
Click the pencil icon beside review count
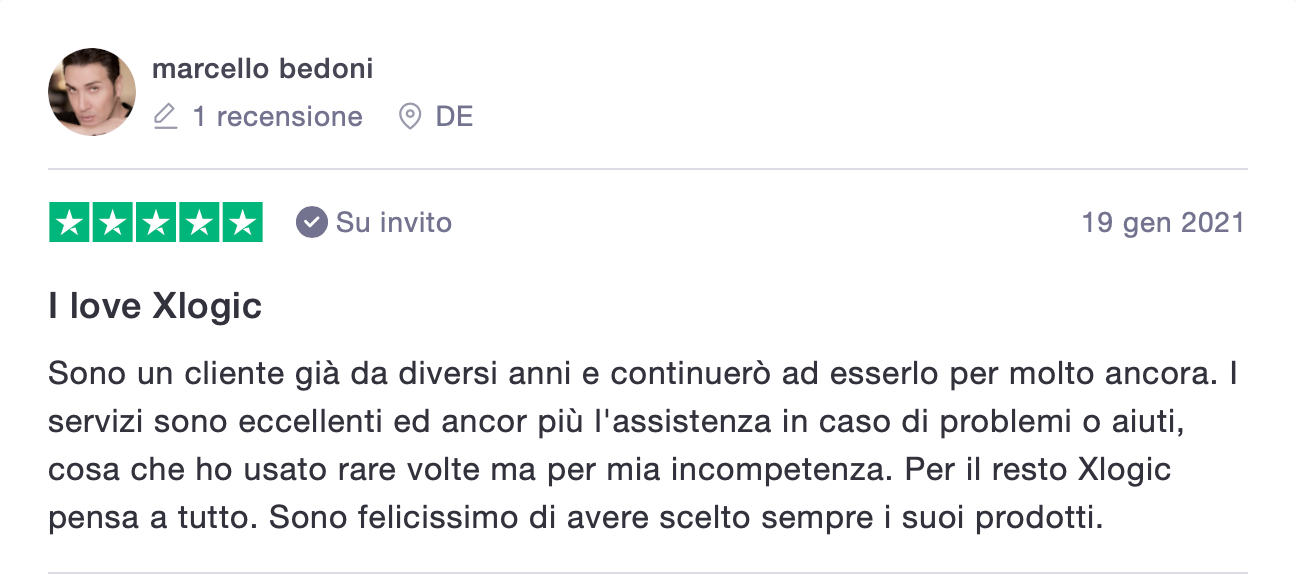click(x=165, y=117)
